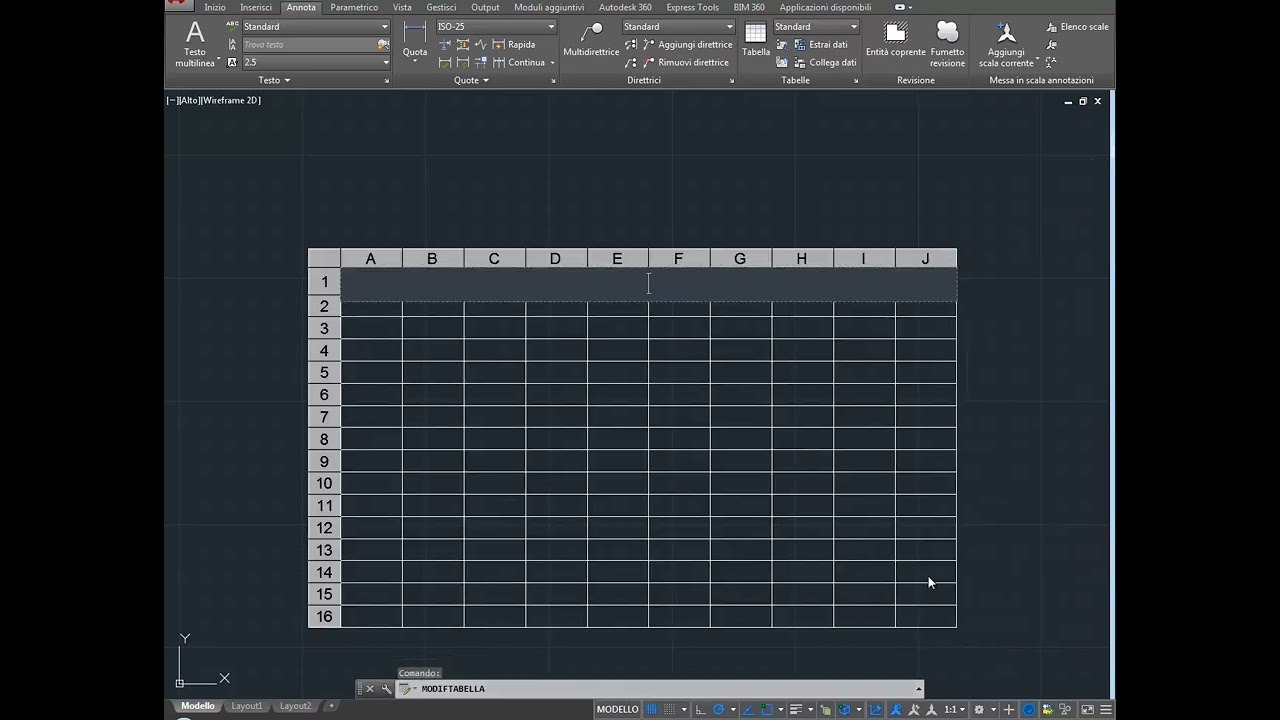Expand the command line history arrow

[x=918, y=689]
